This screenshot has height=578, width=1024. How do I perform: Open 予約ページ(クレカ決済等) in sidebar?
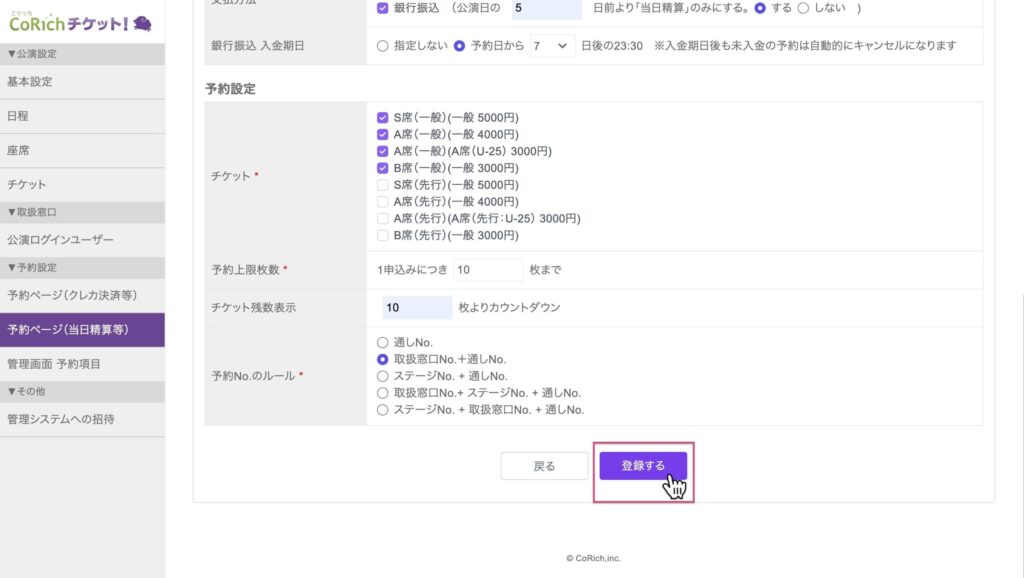(x=72, y=295)
